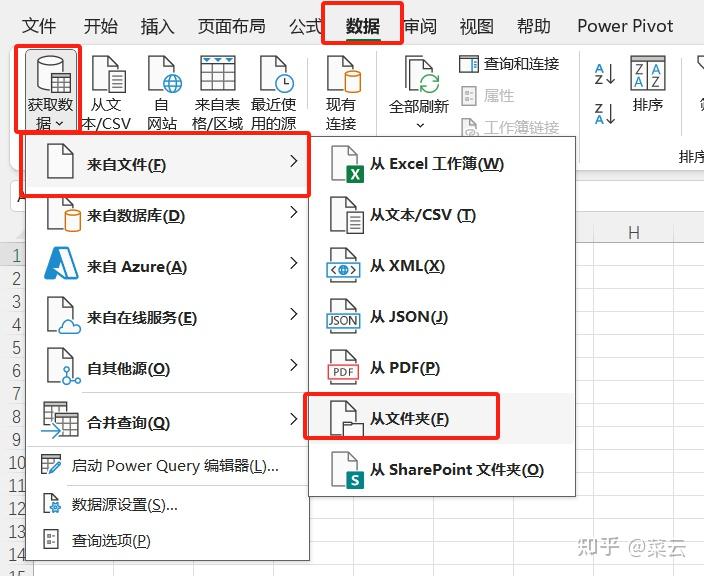Switch to Power Pivot tab
Viewport: 704px width, 576px height.
(625, 26)
